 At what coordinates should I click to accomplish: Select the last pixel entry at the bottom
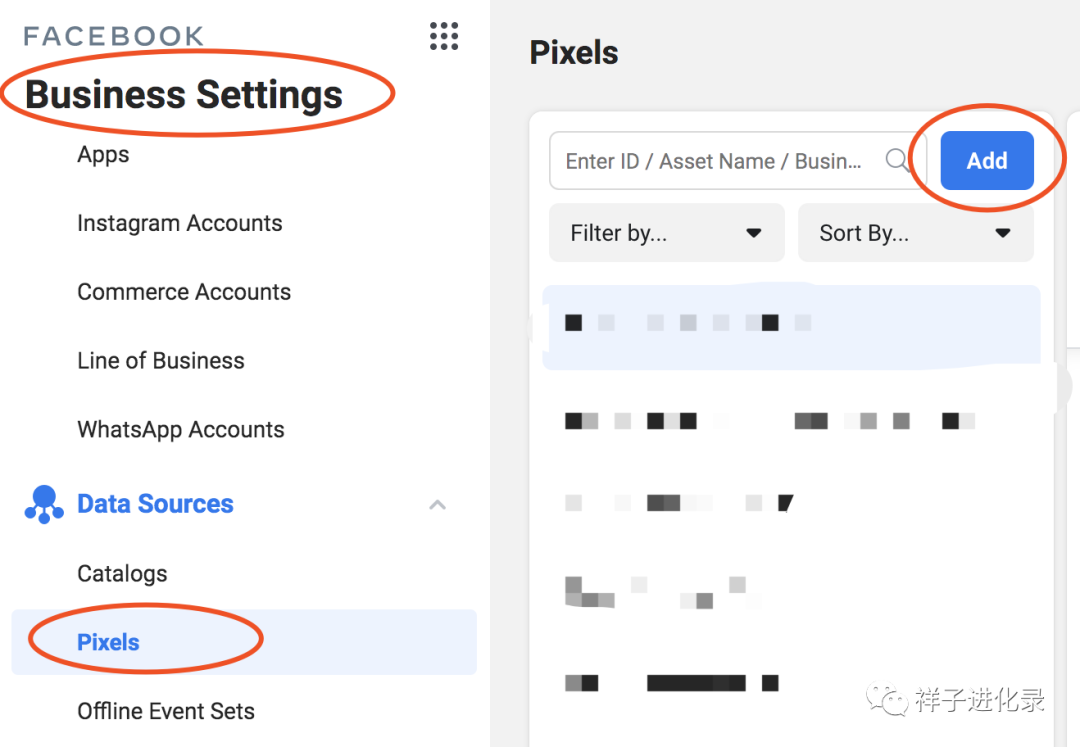click(670, 682)
